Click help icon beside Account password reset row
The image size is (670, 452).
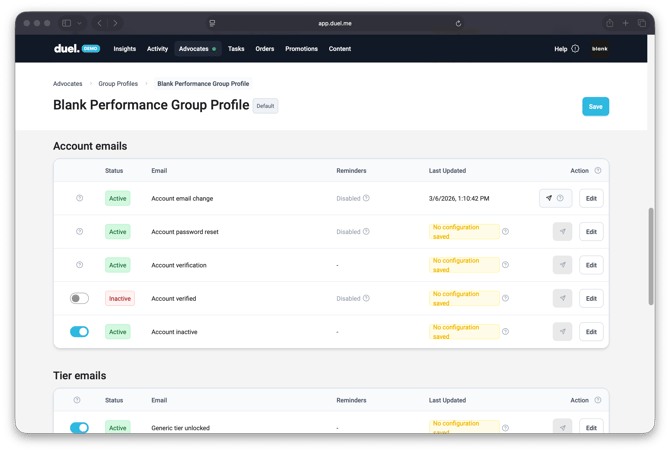[x=80, y=232]
